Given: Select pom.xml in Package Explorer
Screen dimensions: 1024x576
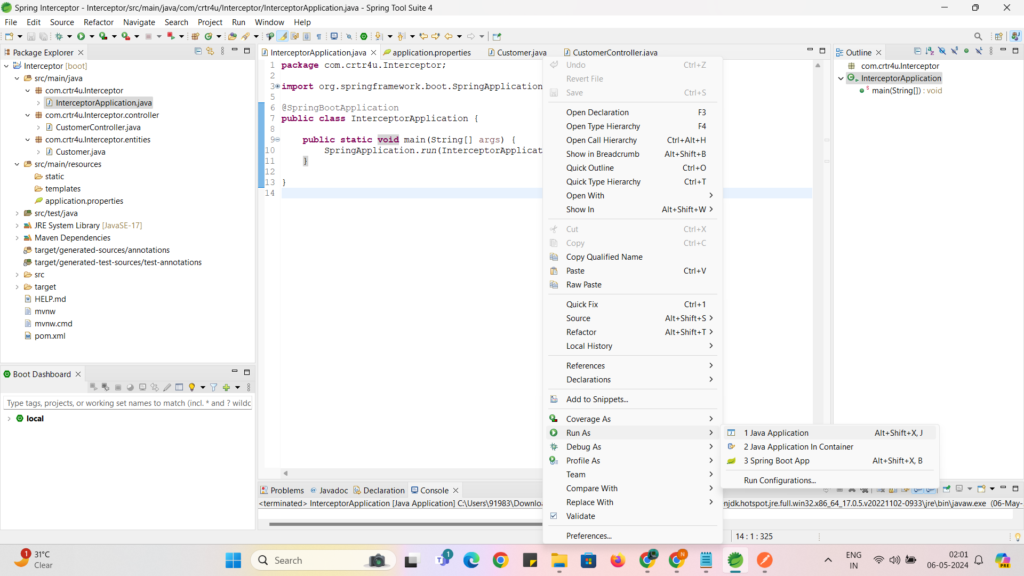Looking at the screenshot, I should [50, 336].
